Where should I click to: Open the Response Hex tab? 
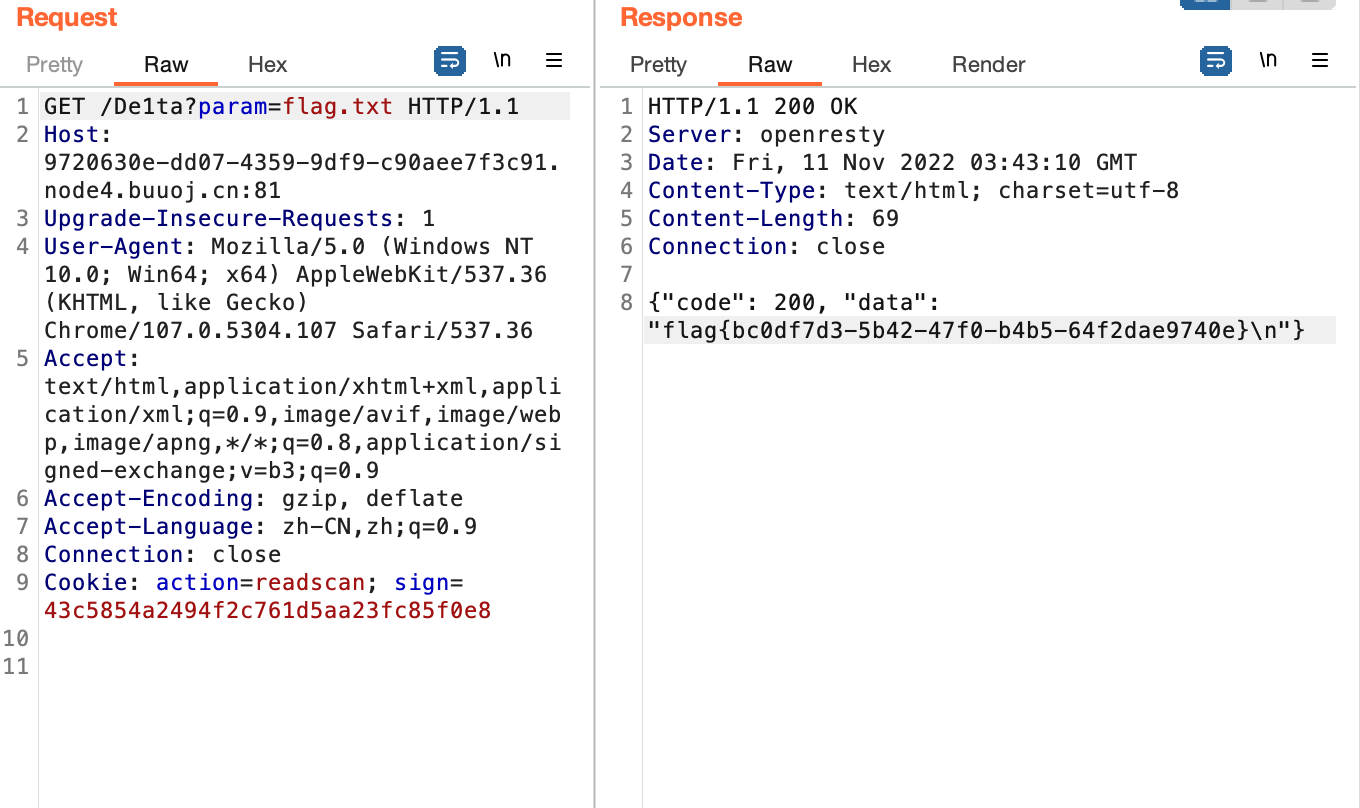pos(871,65)
